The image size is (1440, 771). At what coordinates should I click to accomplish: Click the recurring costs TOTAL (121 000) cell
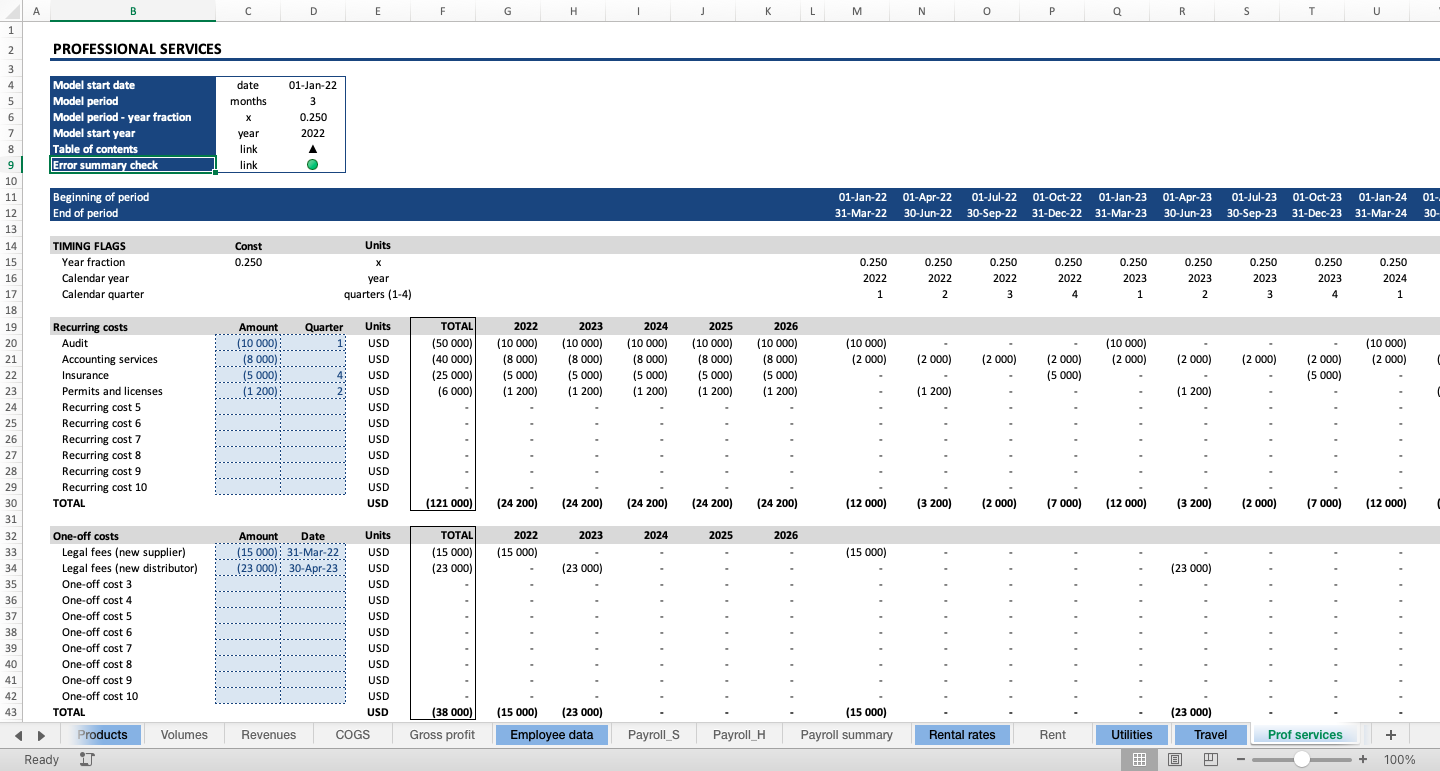(443, 503)
